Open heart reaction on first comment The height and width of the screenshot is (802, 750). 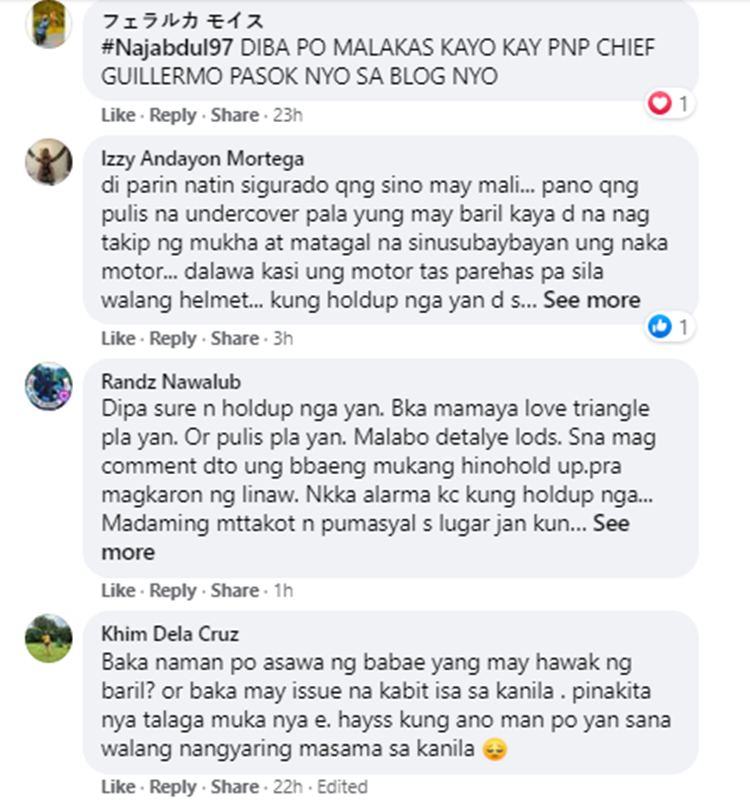669,104
